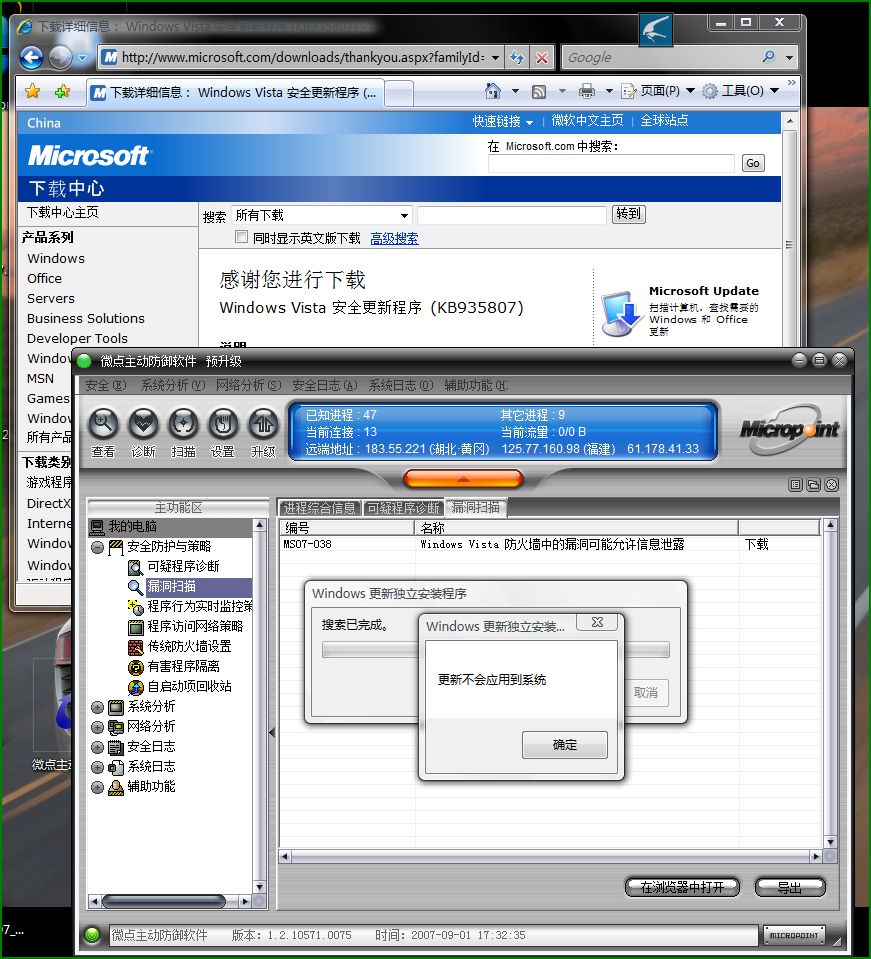
Task: Click the 有害程序隔离 quarantine icon
Action: (x=135, y=667)
